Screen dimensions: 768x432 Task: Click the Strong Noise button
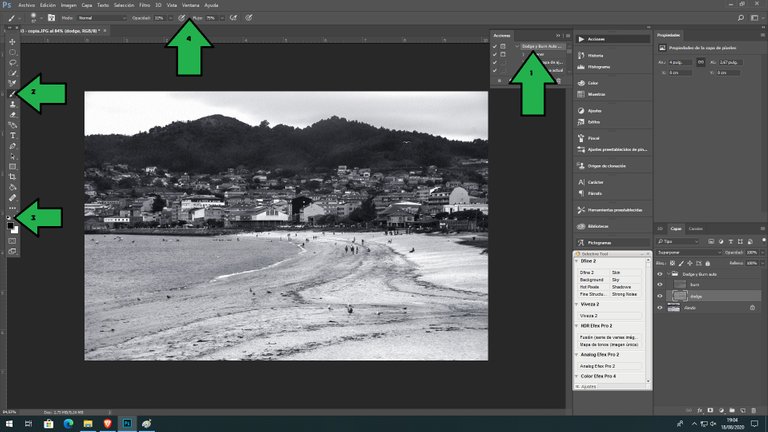pos(625,294)
